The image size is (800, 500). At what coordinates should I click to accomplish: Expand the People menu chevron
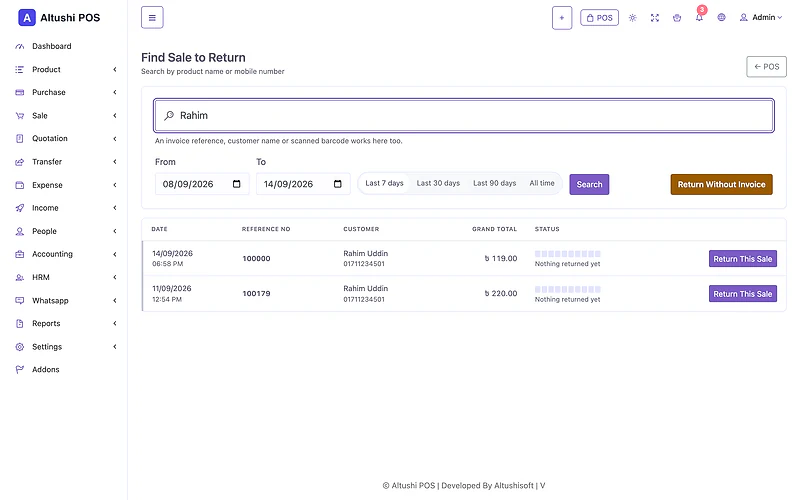tap(115, 231)
